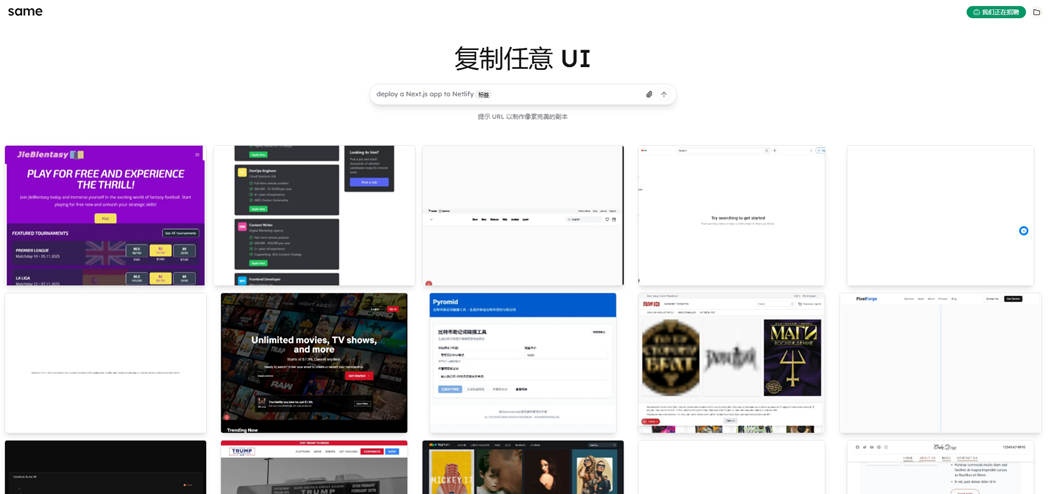Open the folder icon at top right
The image size is (1048, 494).
coord(1037,12)
